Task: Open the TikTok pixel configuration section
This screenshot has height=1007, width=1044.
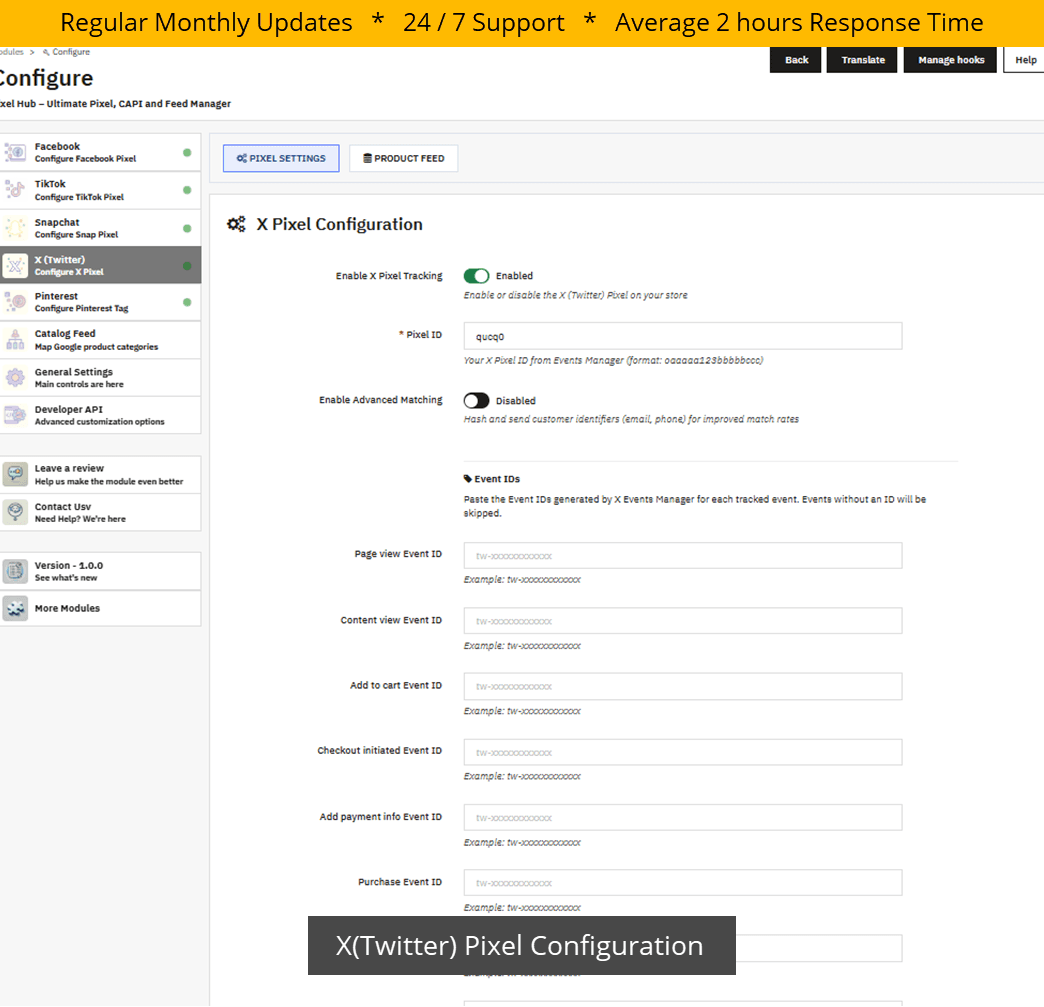Action: pyautogui.click(x=101, y=190)
